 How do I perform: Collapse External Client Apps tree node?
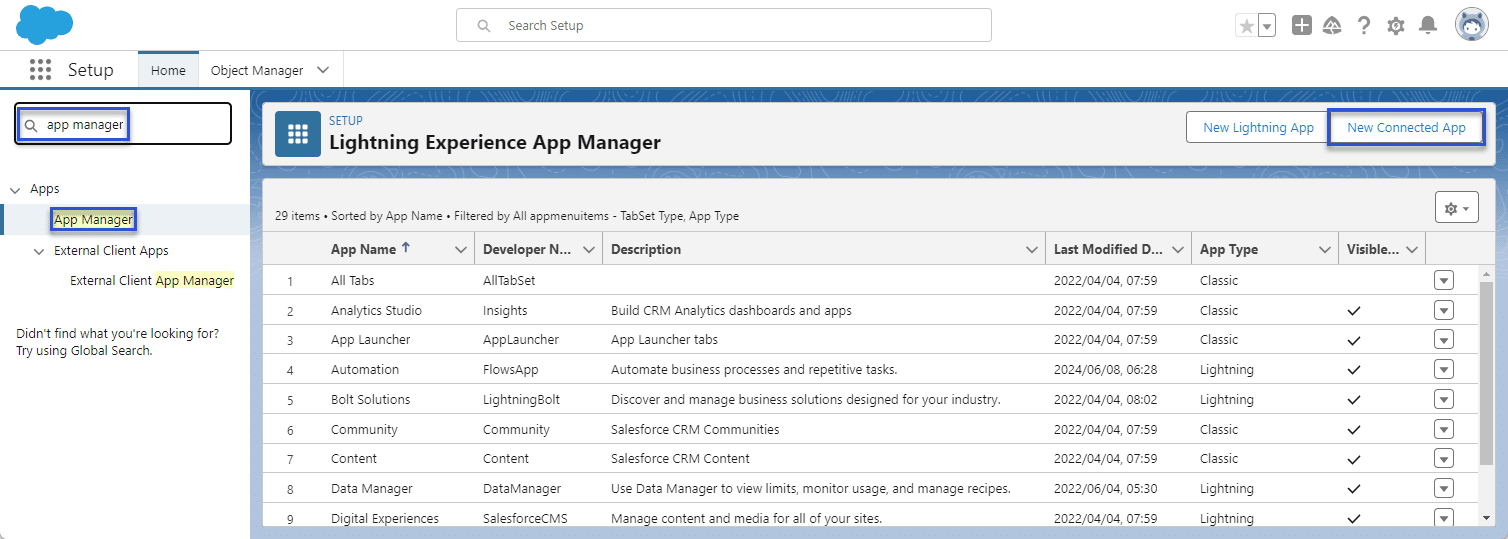coord(39,251)
